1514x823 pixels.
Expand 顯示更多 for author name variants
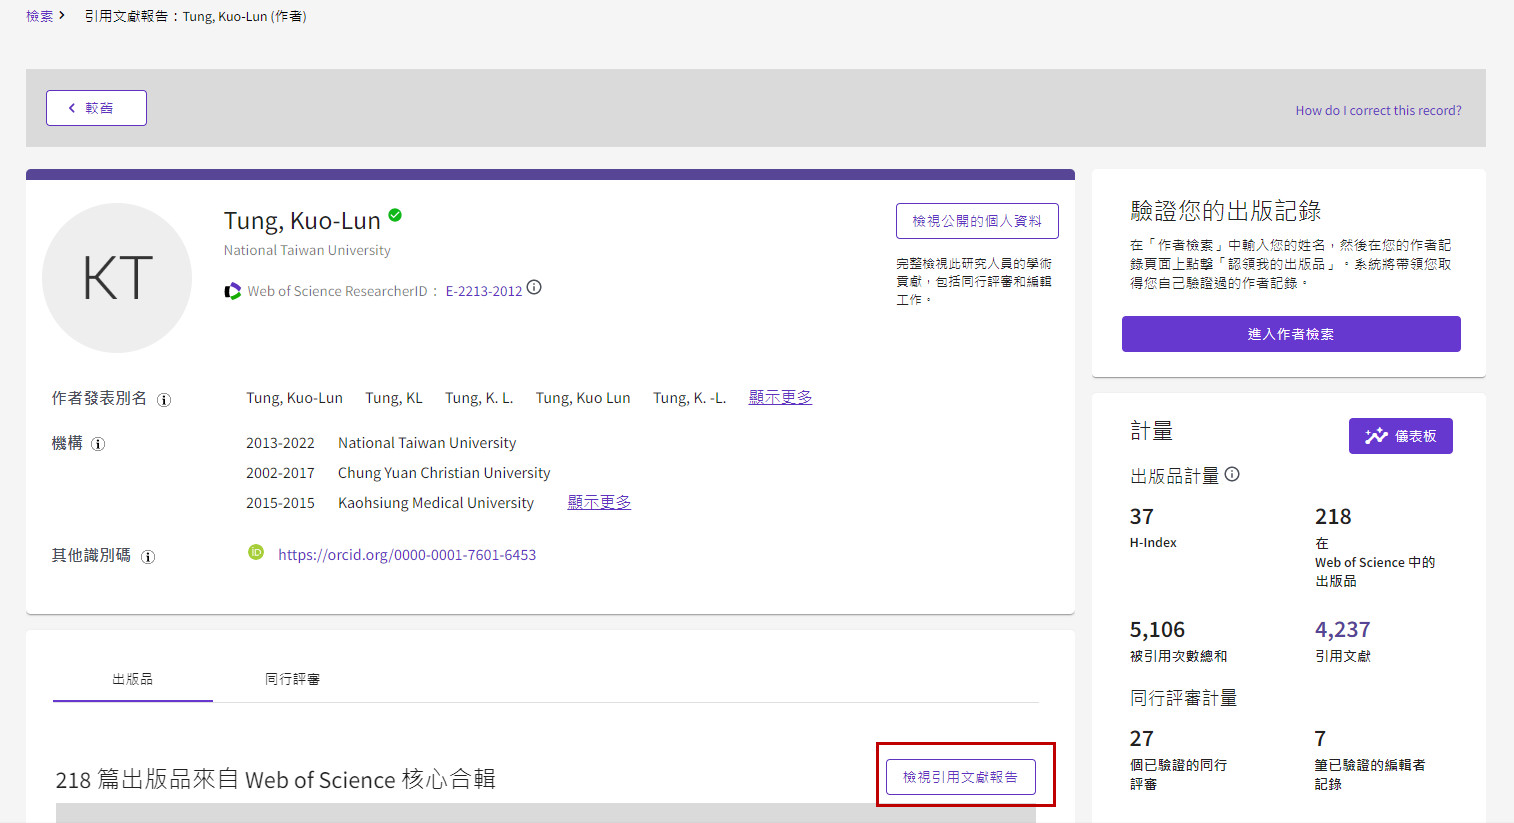coord(780,397)
